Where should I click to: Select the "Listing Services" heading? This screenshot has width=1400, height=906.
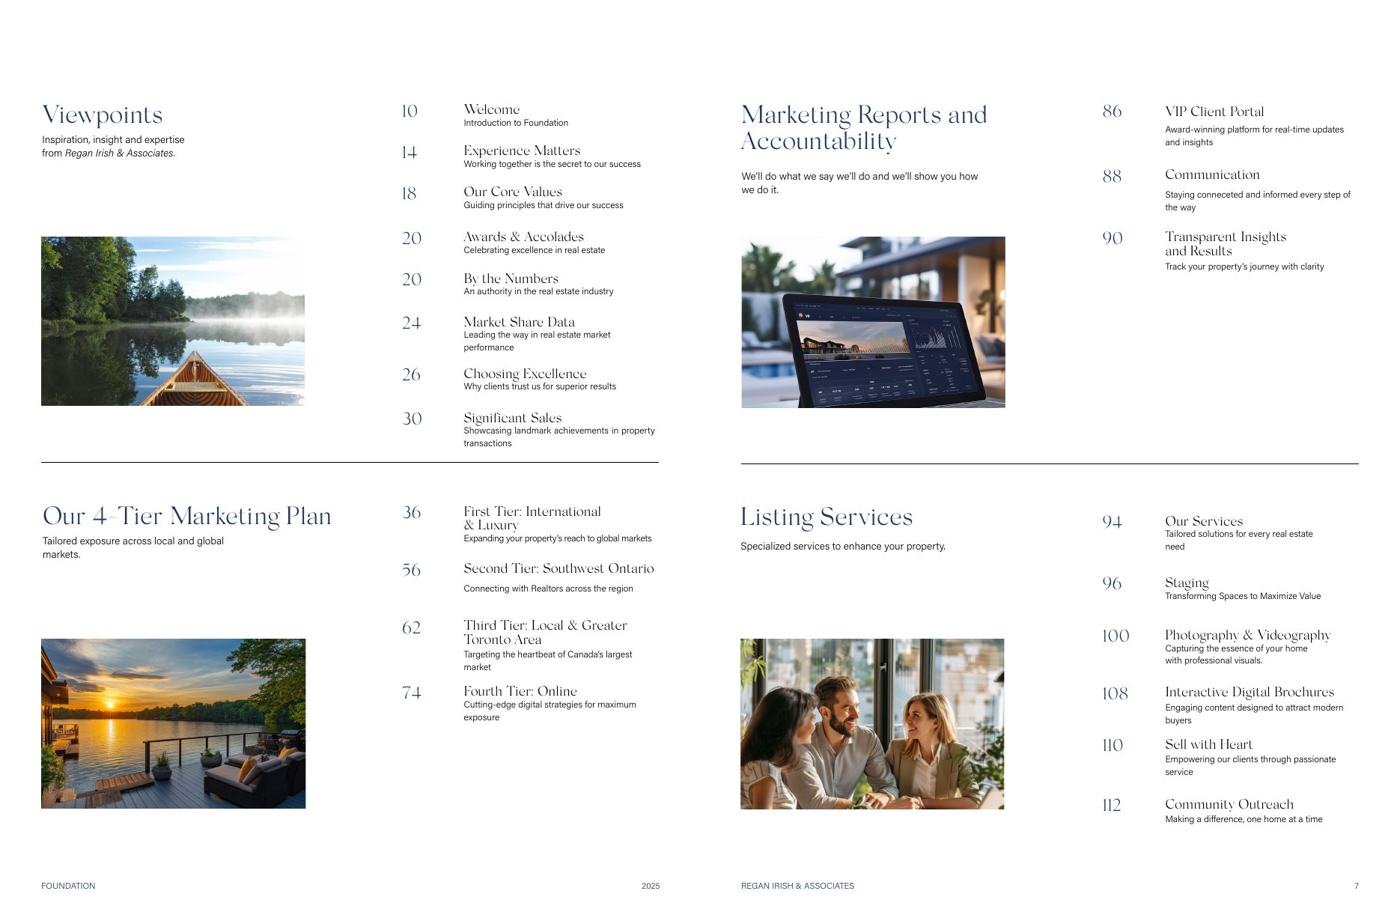point(826,517)
